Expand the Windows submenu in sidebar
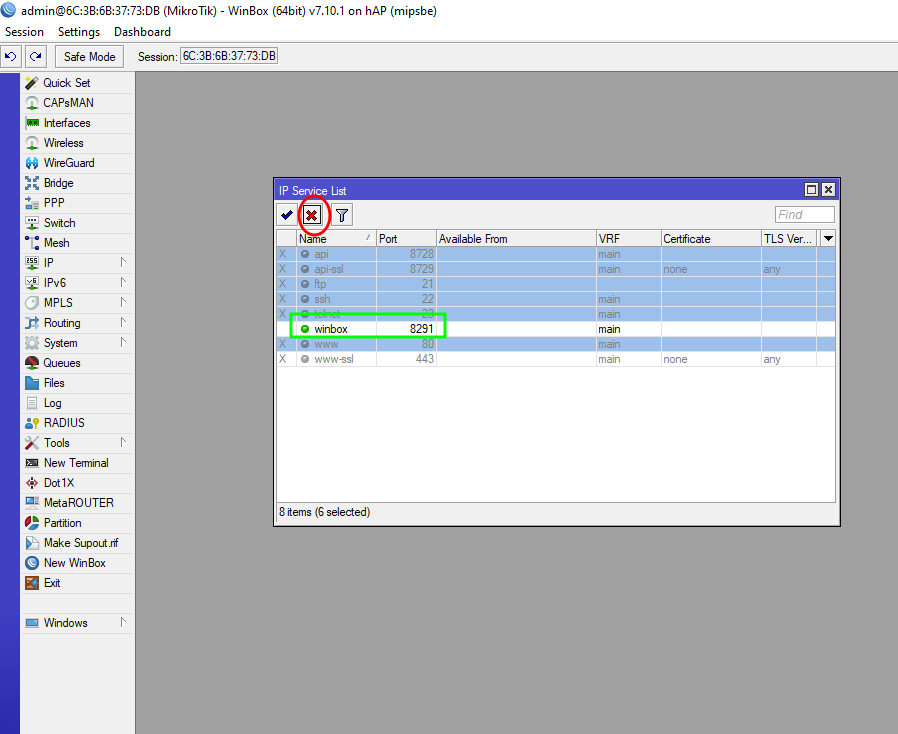 pos(123,623)
